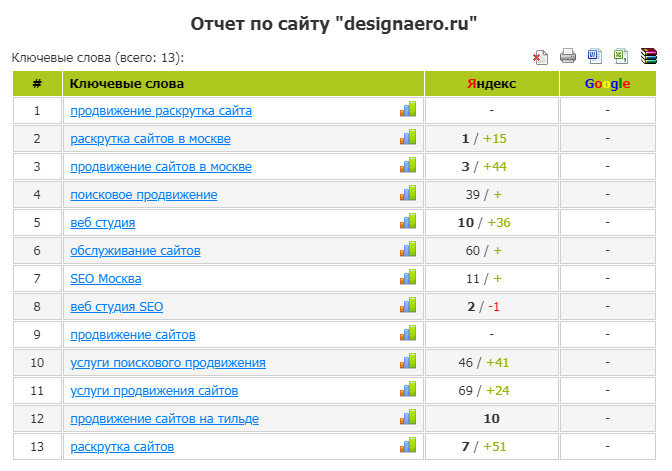Viewport: 672px width, 471px height.
Task: Open chart icon for 'услуги продвижения сайтов'
Action: [x=408, y=389]
